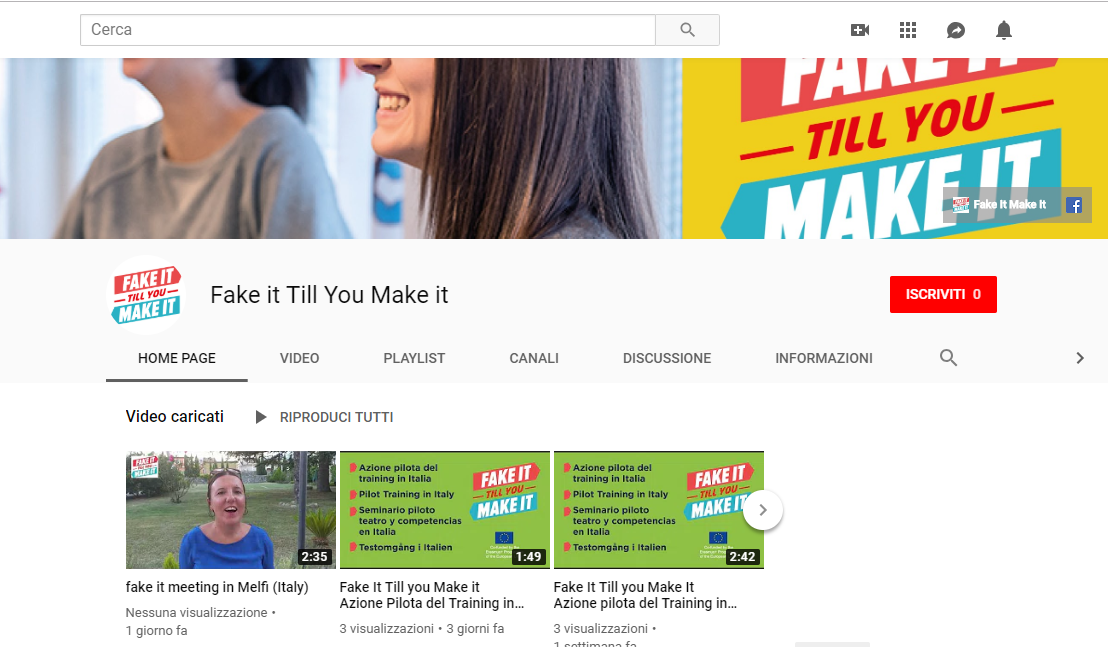
Task: Open the 1:49 pilot training video thumbnail
Action: 444,509
